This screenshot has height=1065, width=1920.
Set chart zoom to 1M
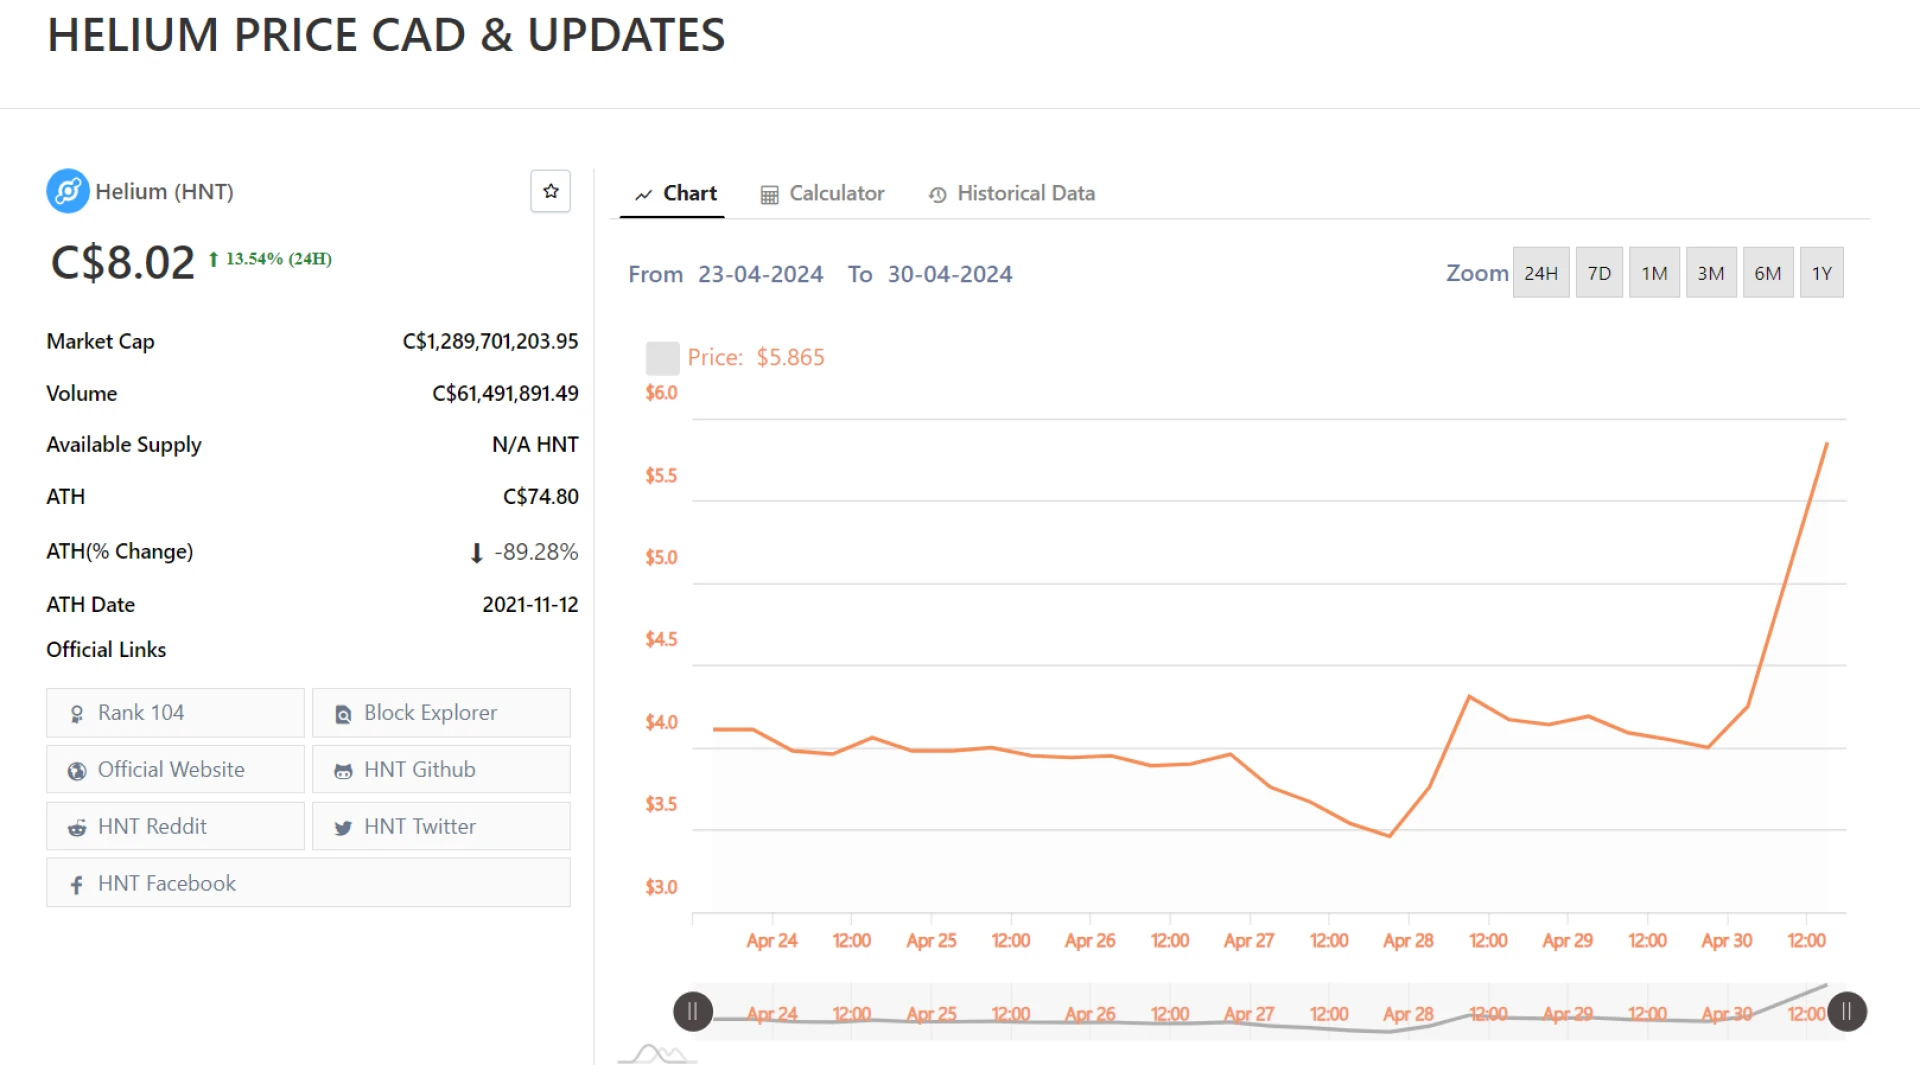(x=1654, y=273)
